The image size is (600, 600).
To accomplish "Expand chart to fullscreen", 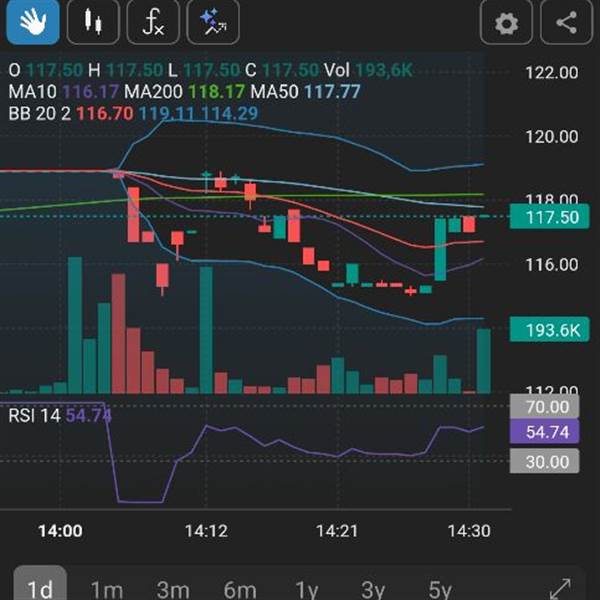I will point(560,588).
